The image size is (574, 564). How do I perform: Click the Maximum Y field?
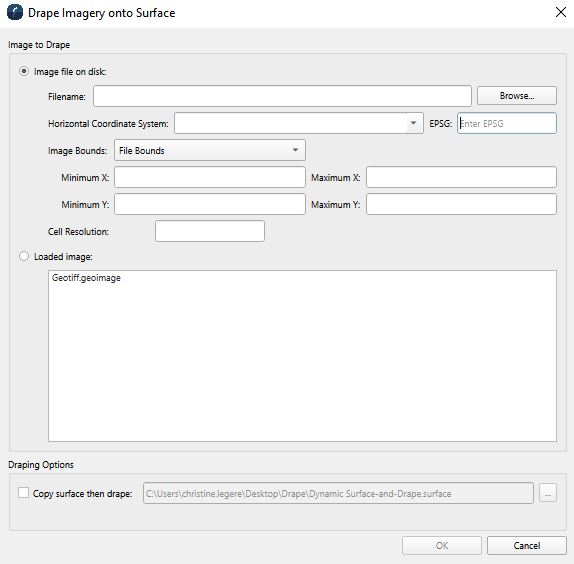[461, 204]
